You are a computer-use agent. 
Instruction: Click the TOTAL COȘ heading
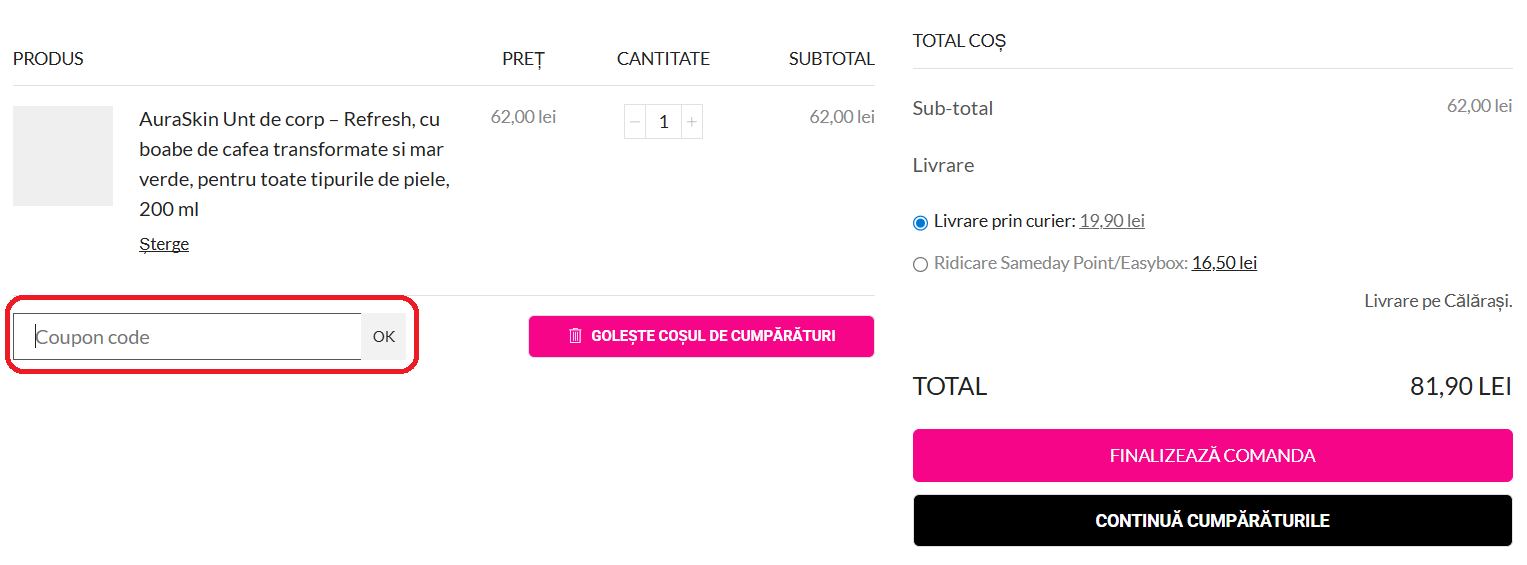coord(959,41)
